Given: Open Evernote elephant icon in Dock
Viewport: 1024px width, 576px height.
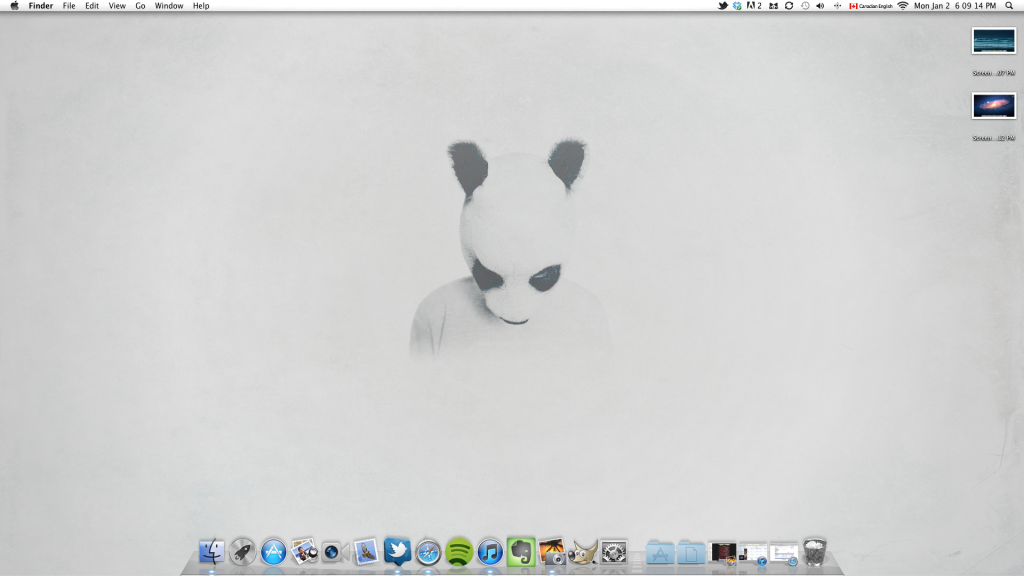Looking at the screenshot, I should pos(520,551).
